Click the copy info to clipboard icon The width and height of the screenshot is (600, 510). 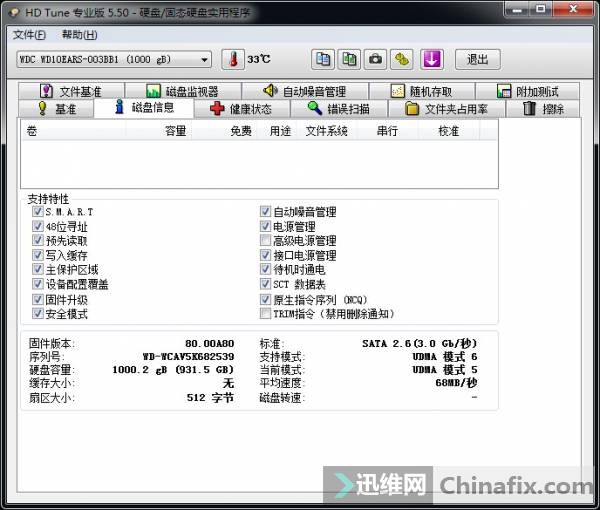point(323,59)
